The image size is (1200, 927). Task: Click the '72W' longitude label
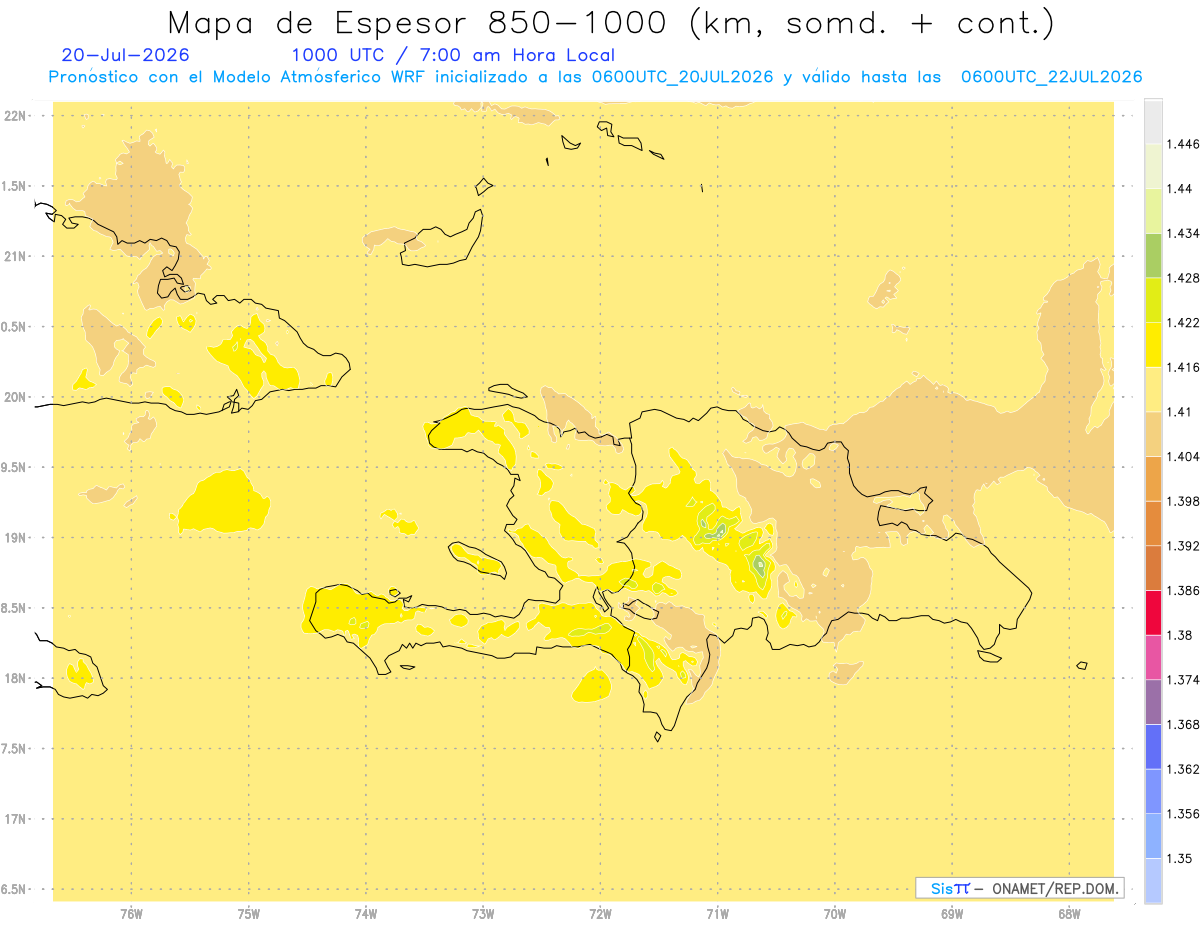(x=601, y=914)
